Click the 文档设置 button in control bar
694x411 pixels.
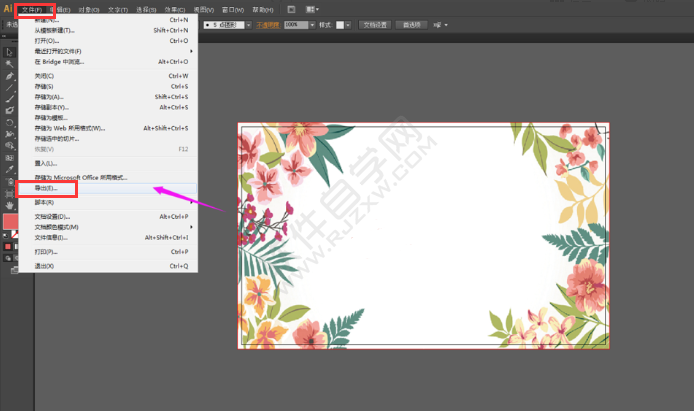(x=374, y=23)
